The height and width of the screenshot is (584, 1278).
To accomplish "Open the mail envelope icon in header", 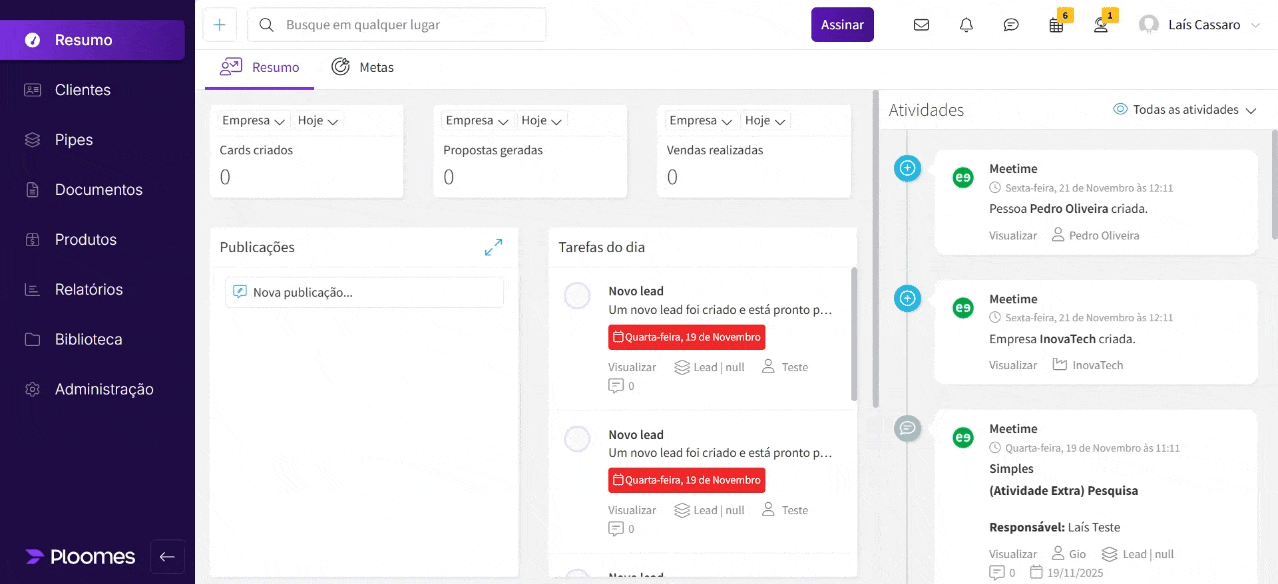I will (x=921, y=25).
